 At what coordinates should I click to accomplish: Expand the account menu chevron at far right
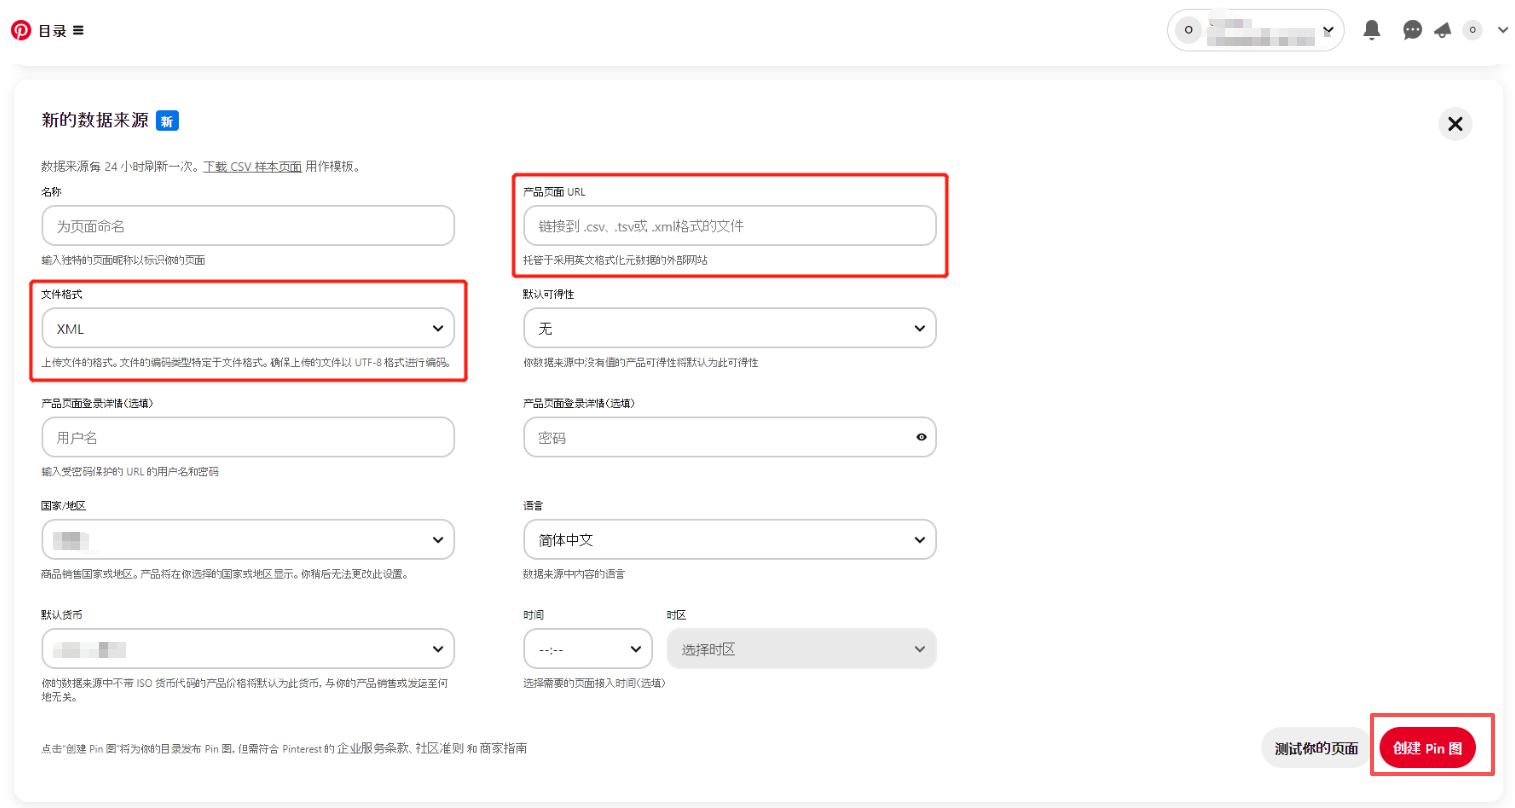(1502, 30)
